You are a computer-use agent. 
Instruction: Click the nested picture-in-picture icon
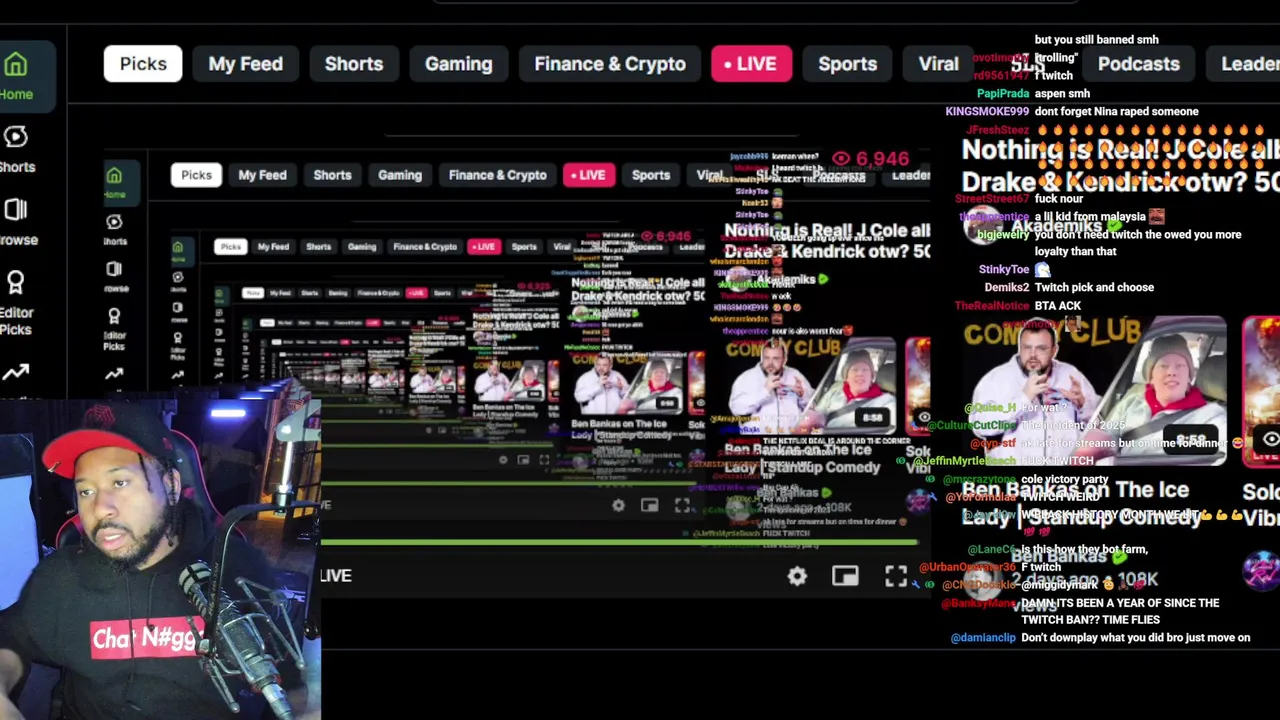tap(649, 506)
